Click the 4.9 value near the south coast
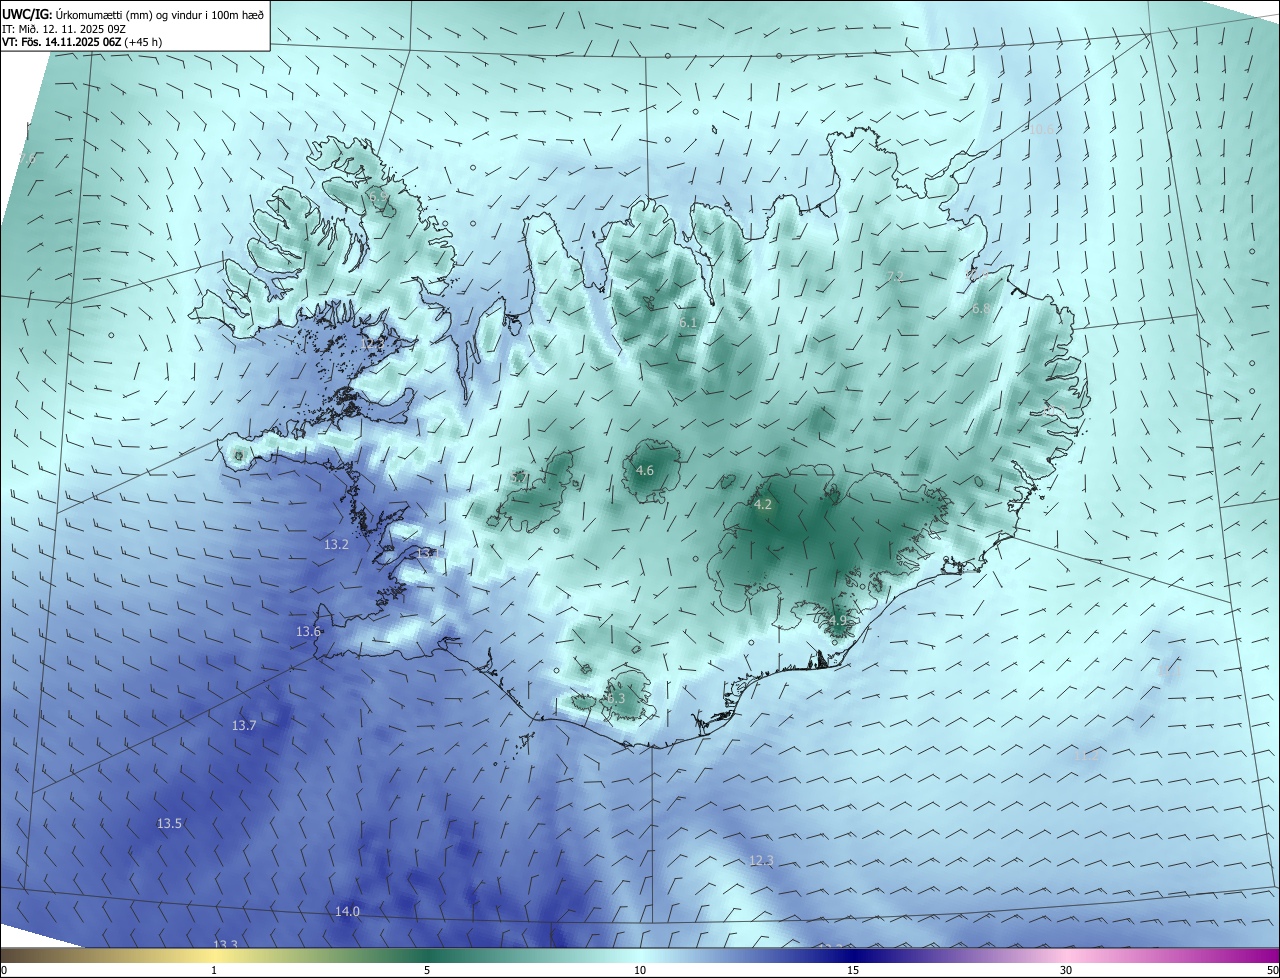The width and height of the screenshot is (1280, 978). coord(837,621)
